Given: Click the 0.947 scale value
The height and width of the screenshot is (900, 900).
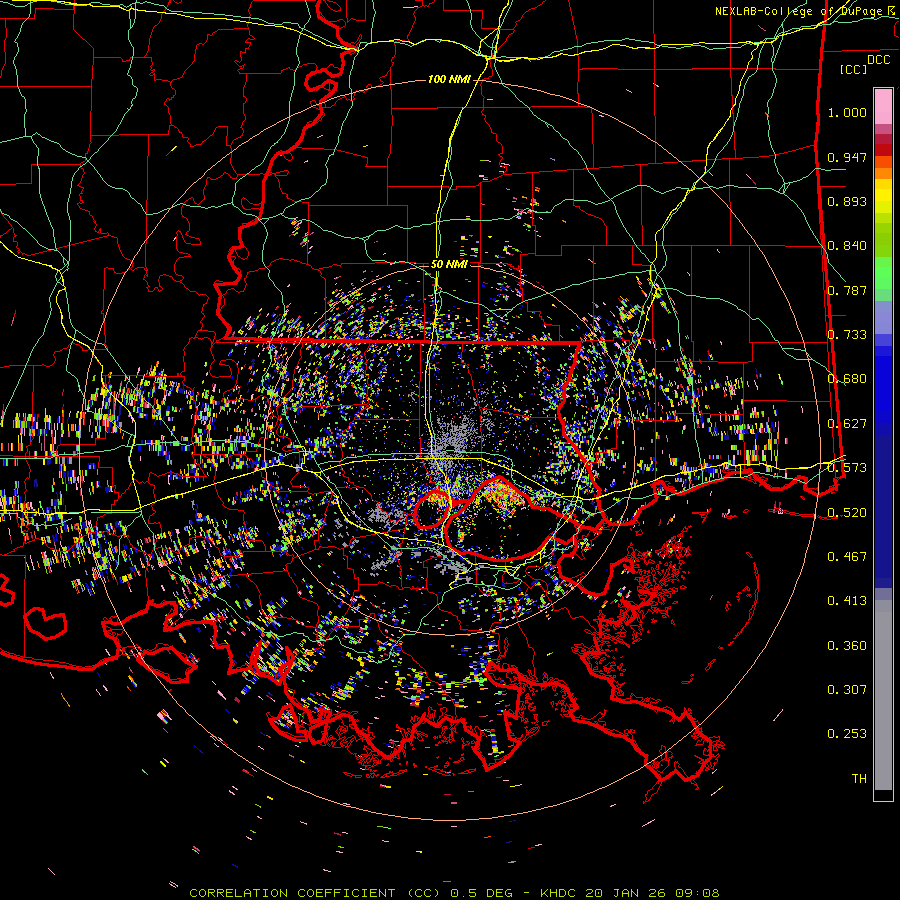Looking at the screenshot, I should coord(847,157).
